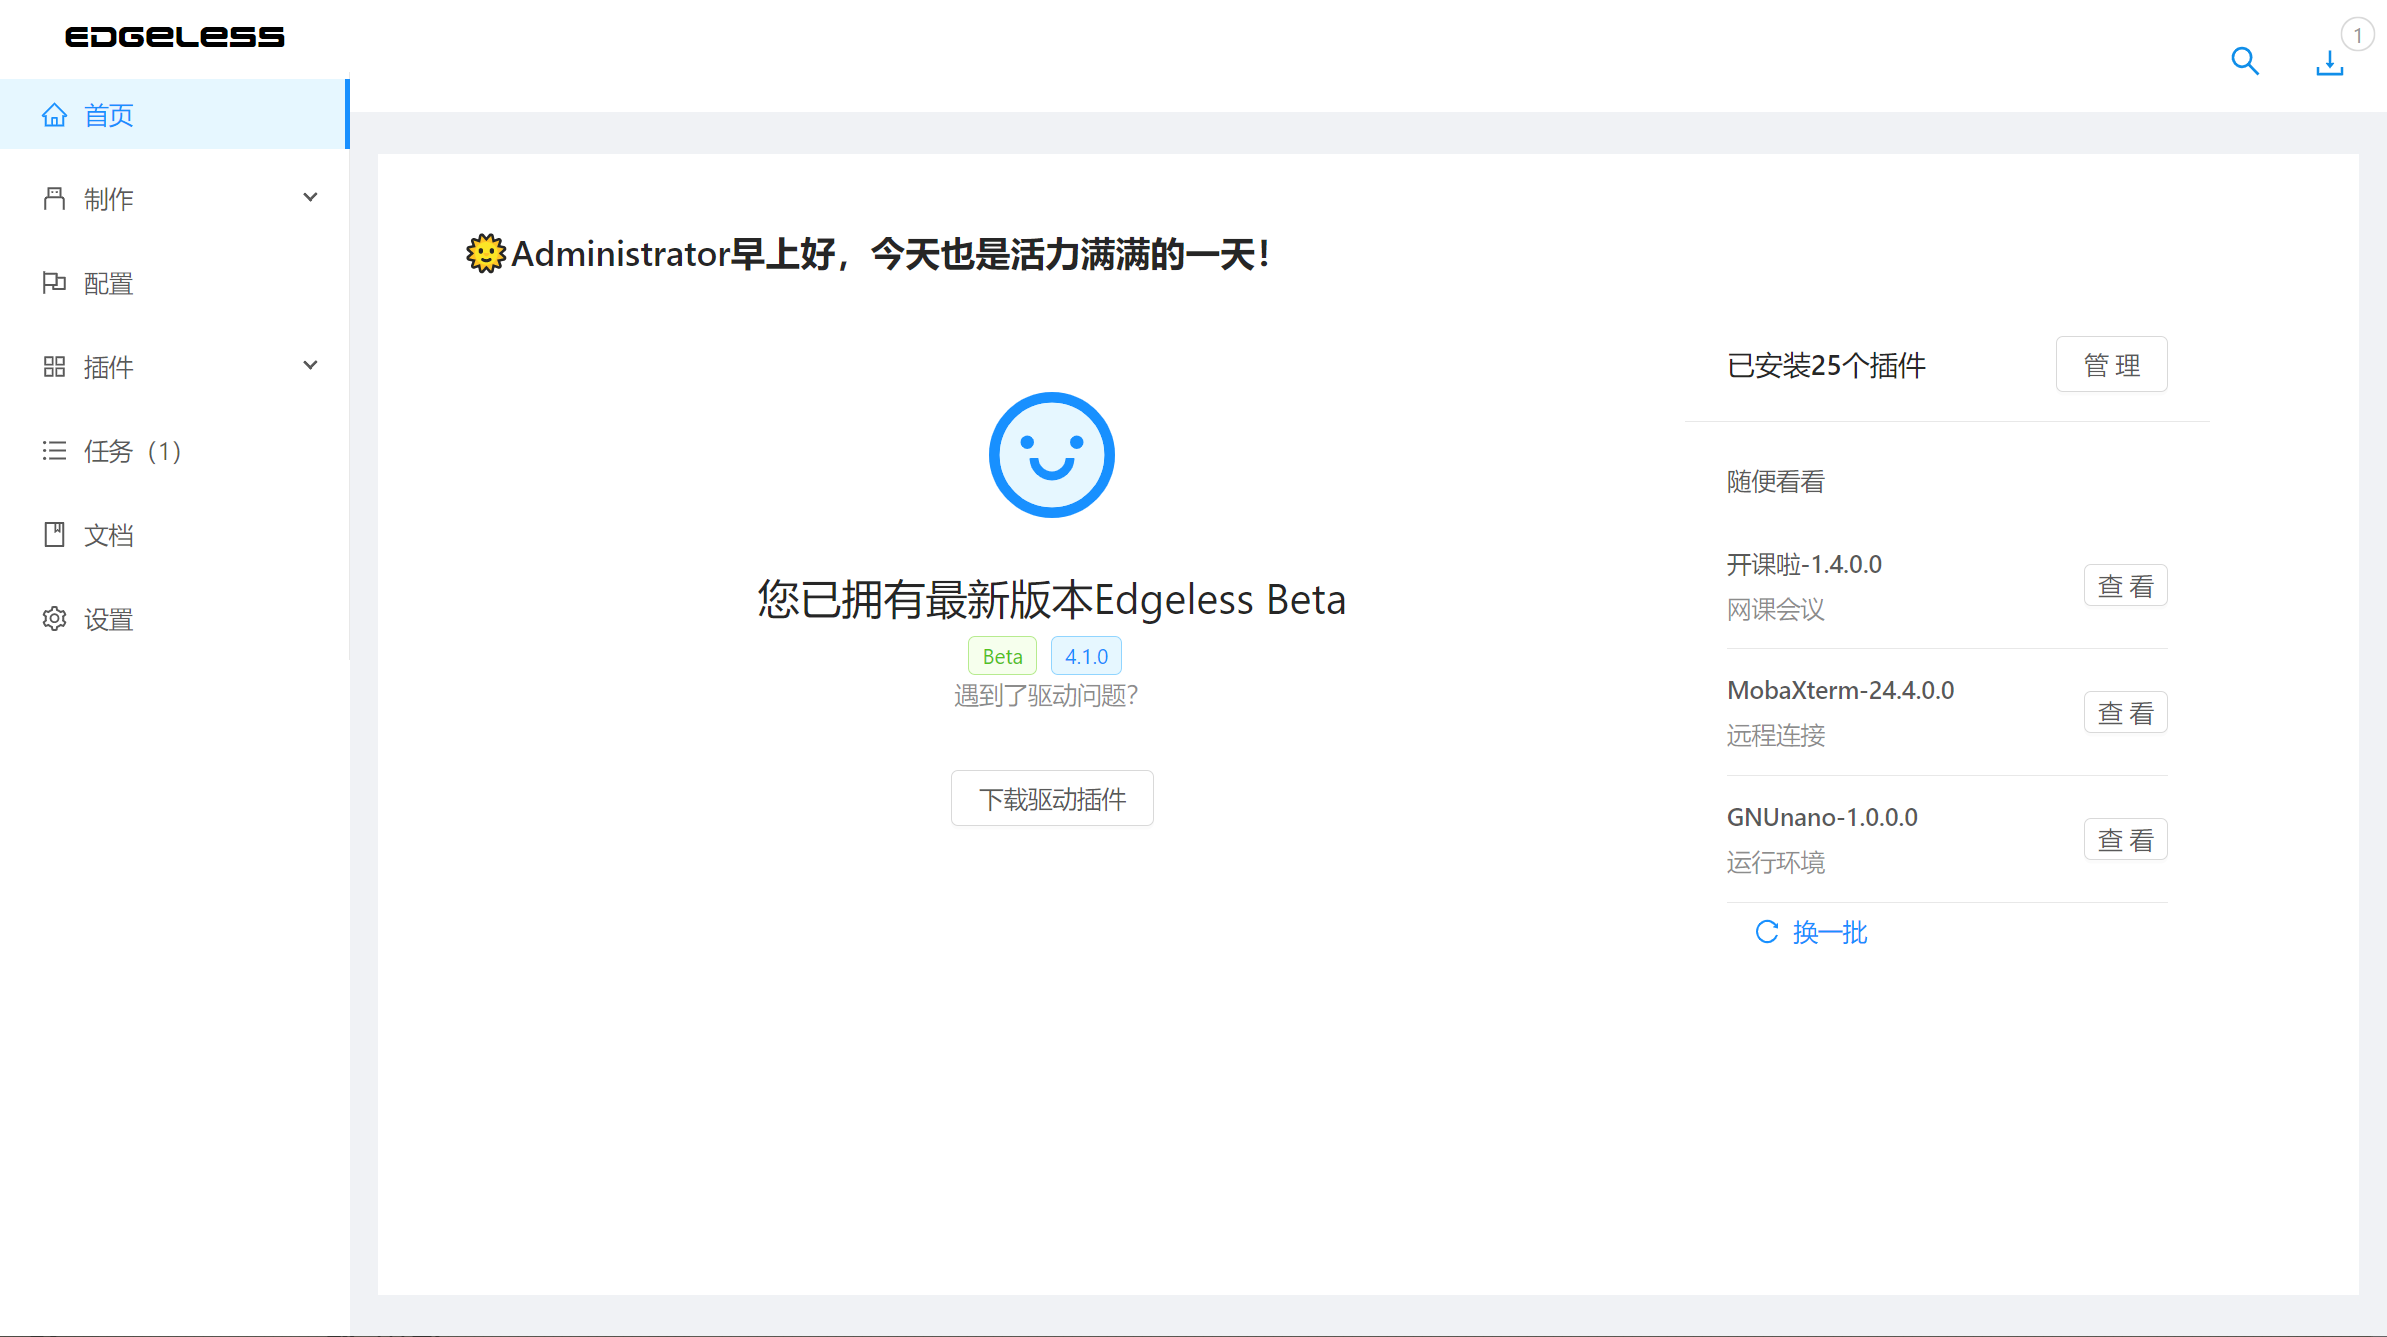Click the 制作 sidebar icon

click(x=54, y=199)
